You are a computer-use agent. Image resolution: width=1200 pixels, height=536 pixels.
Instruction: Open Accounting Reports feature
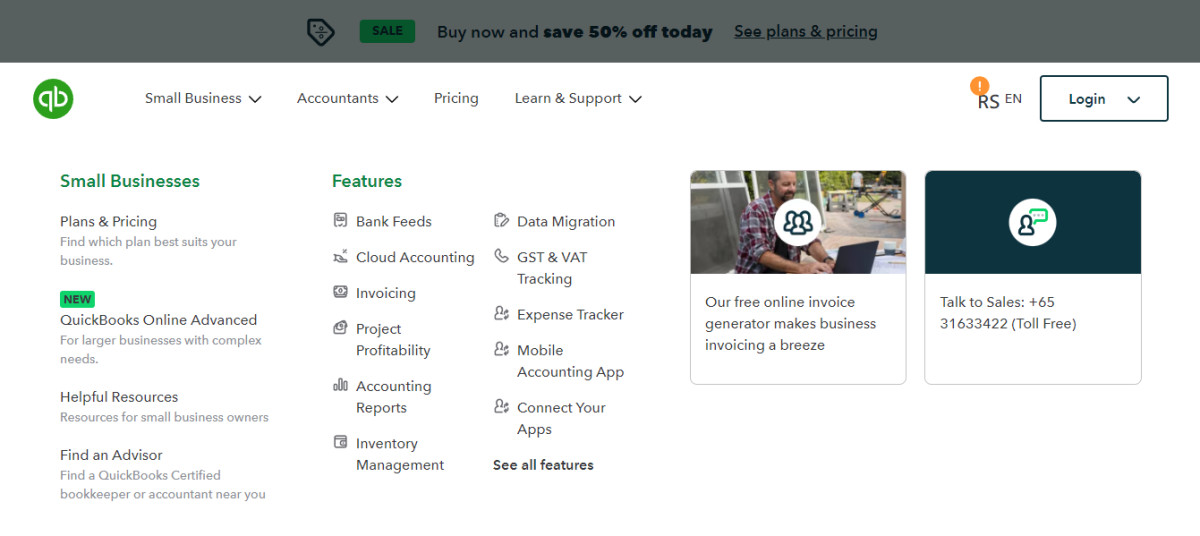[x=394, y=397]
